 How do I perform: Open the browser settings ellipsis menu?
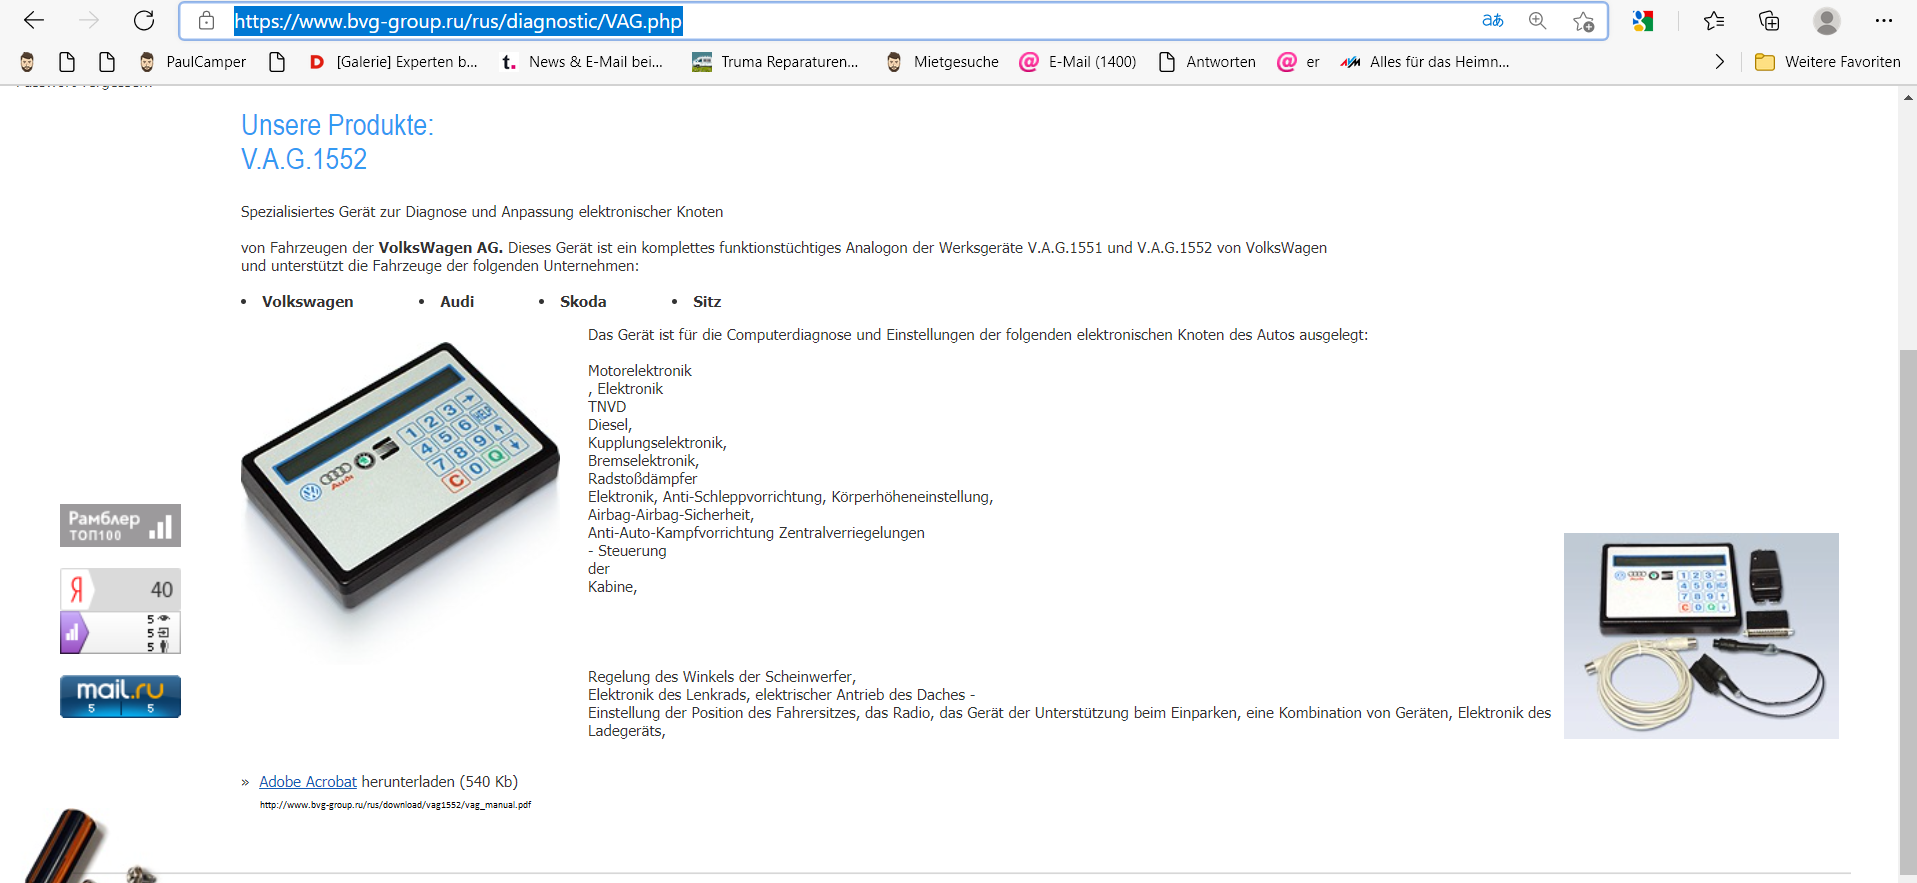(1884, 21)
